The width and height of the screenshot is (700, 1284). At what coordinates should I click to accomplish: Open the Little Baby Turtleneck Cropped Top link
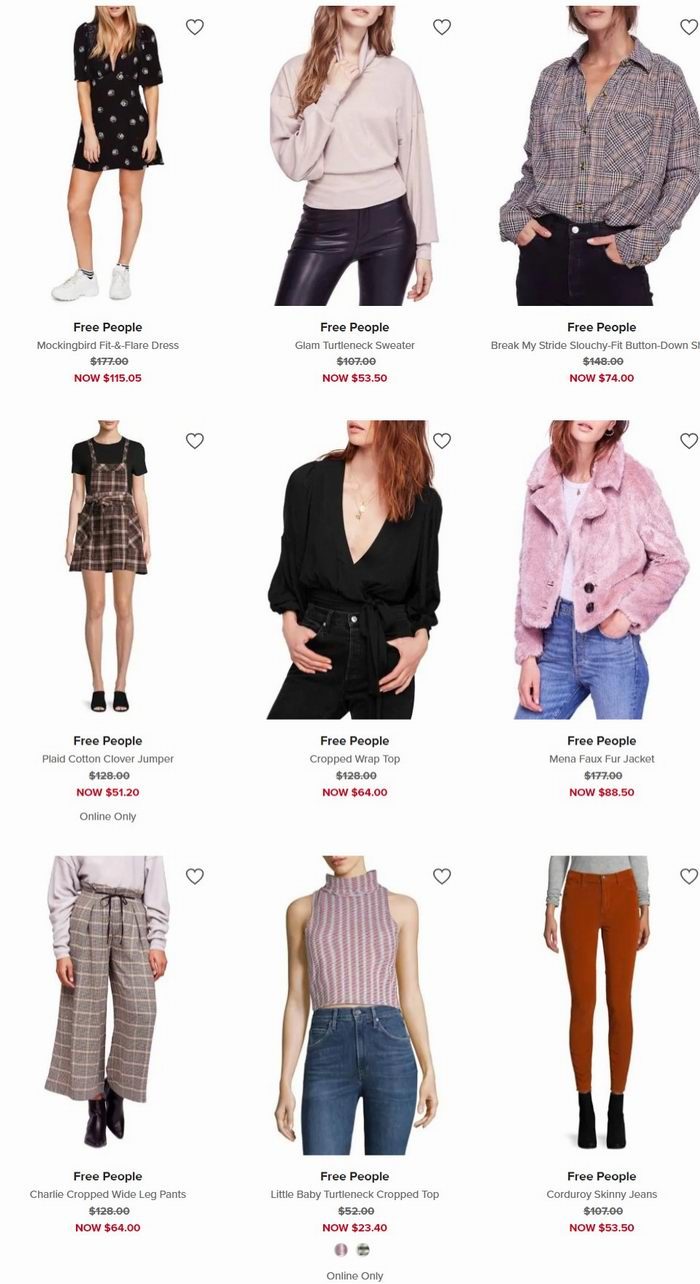tap(355, 1194)
